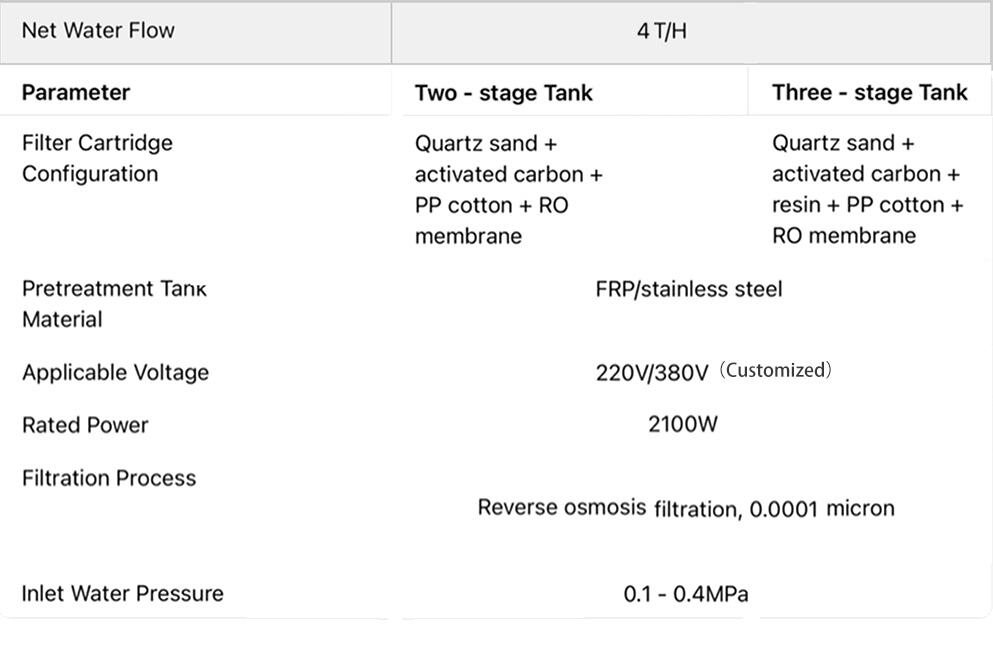Select the Three - stage Tank column header
This screenshot has height=671, width=993.
869,93
